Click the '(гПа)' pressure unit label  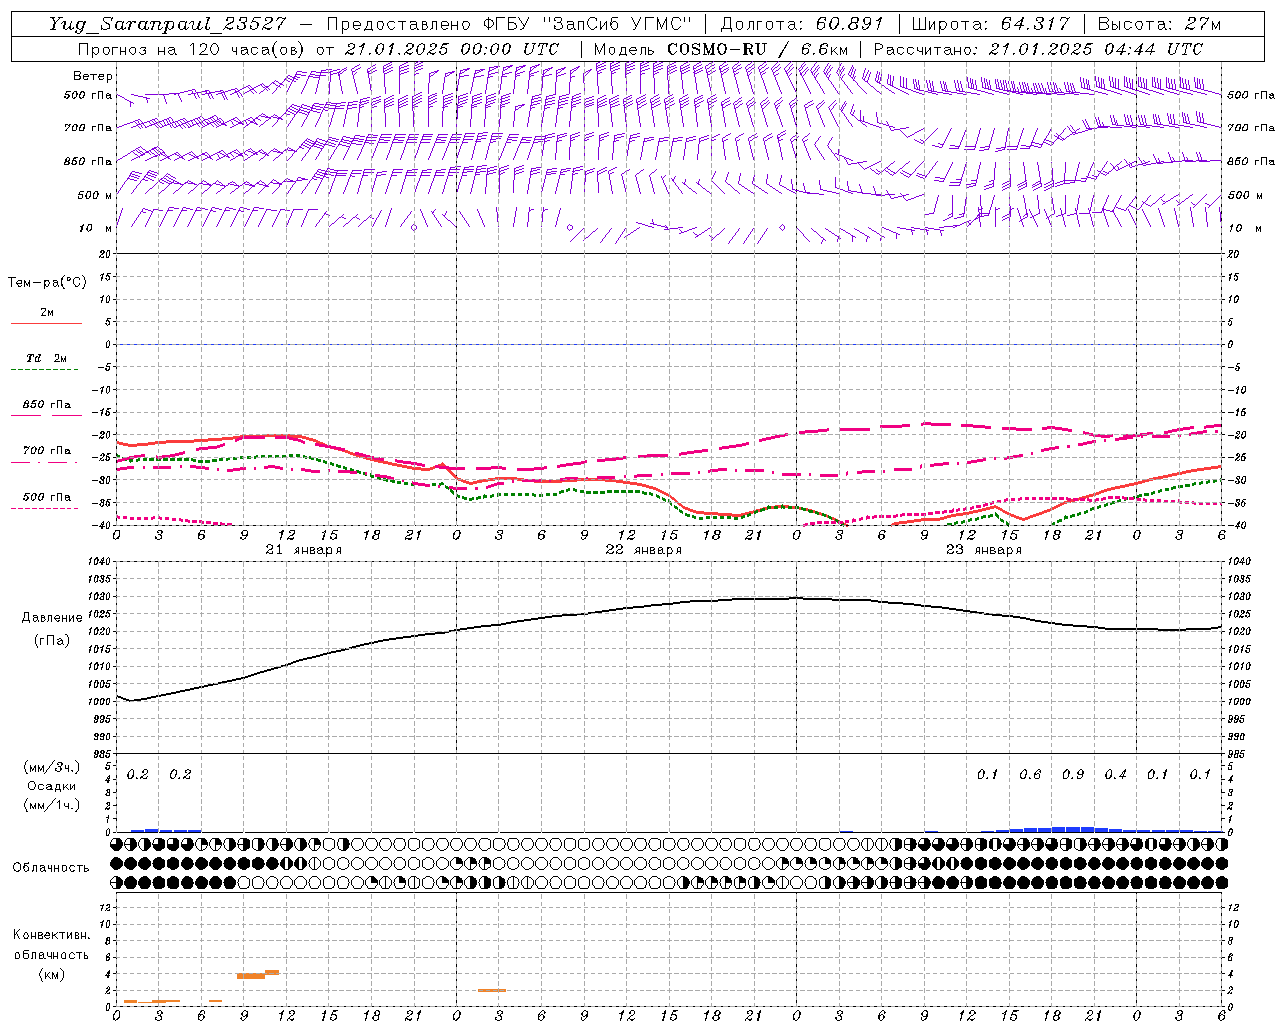coord(52,640)
